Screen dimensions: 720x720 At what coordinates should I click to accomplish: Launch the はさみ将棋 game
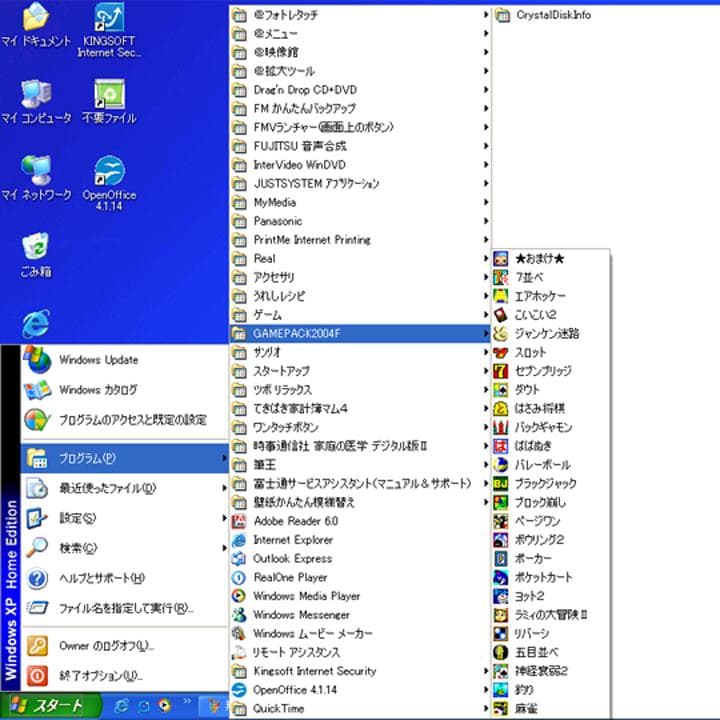pyautogui.click(x=551, y=409)
